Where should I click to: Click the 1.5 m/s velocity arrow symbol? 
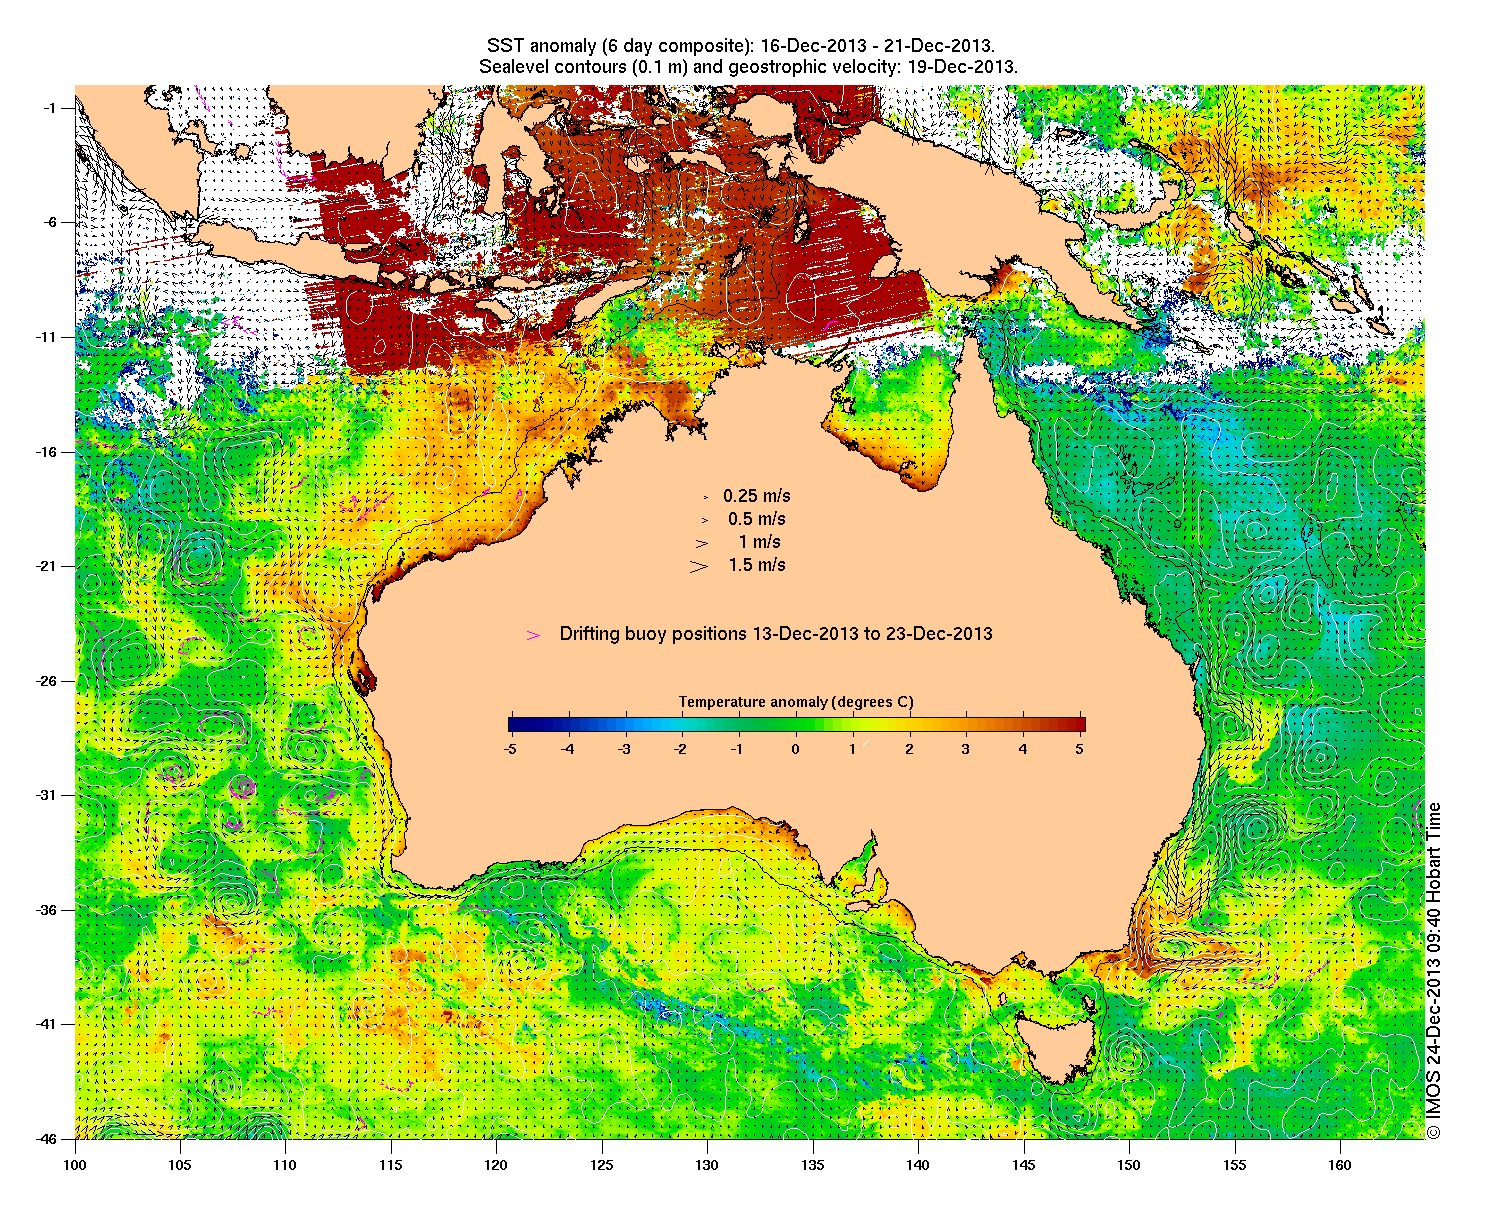[x=699, y=566]
